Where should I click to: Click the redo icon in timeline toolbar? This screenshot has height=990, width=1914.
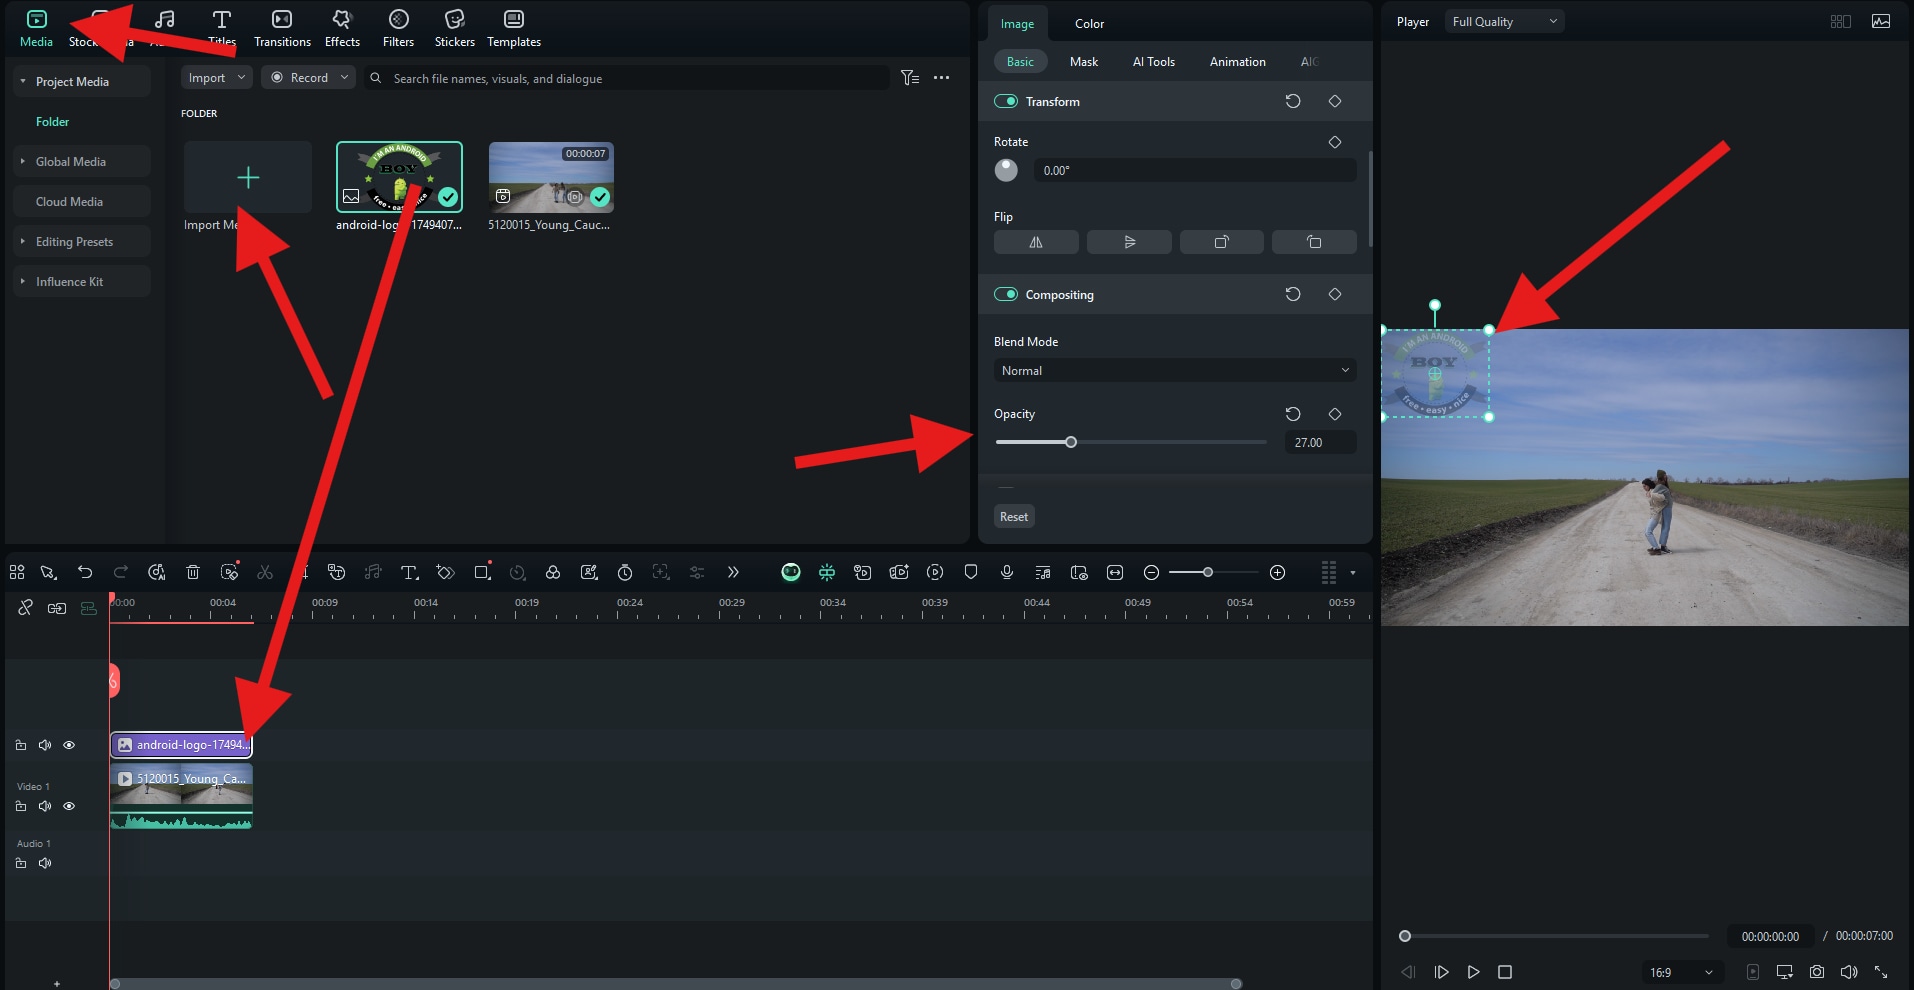pos(121,572)
